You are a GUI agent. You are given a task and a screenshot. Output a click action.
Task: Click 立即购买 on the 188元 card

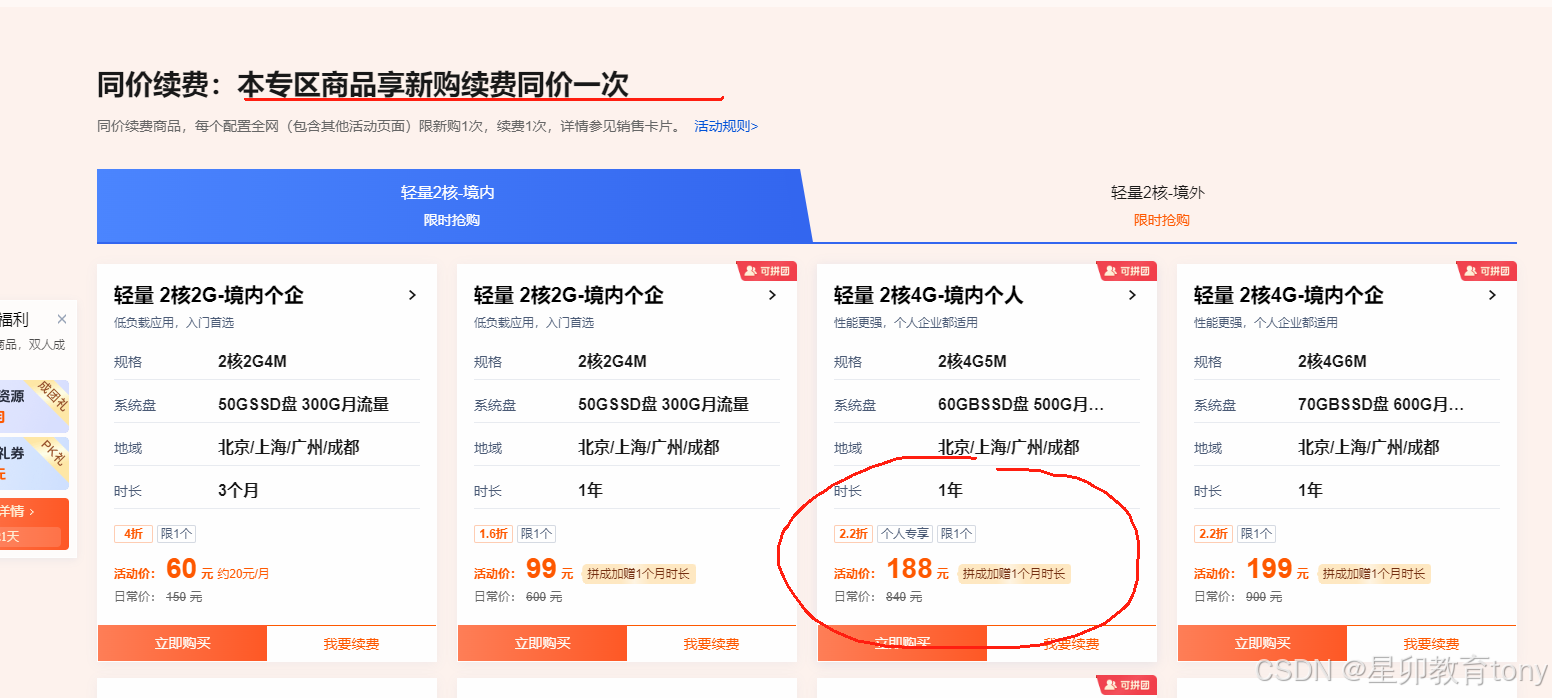902,643
